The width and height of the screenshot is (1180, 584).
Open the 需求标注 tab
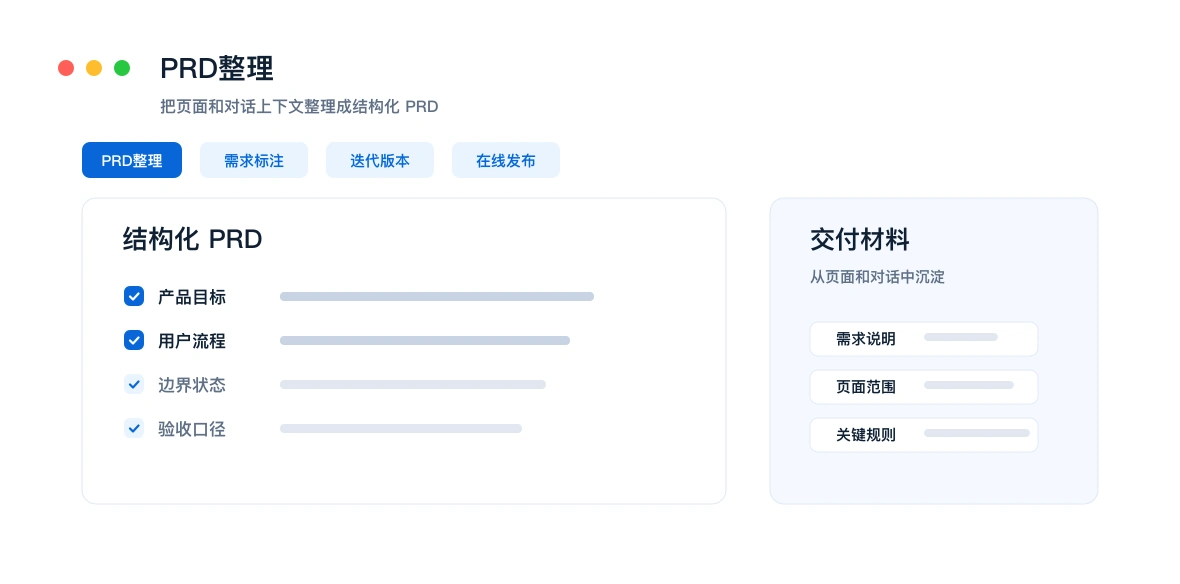point(254,160)
